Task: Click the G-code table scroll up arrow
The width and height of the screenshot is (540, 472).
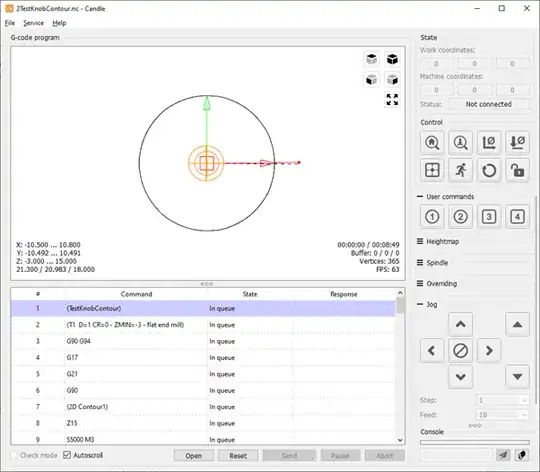Action: [400, 293]
